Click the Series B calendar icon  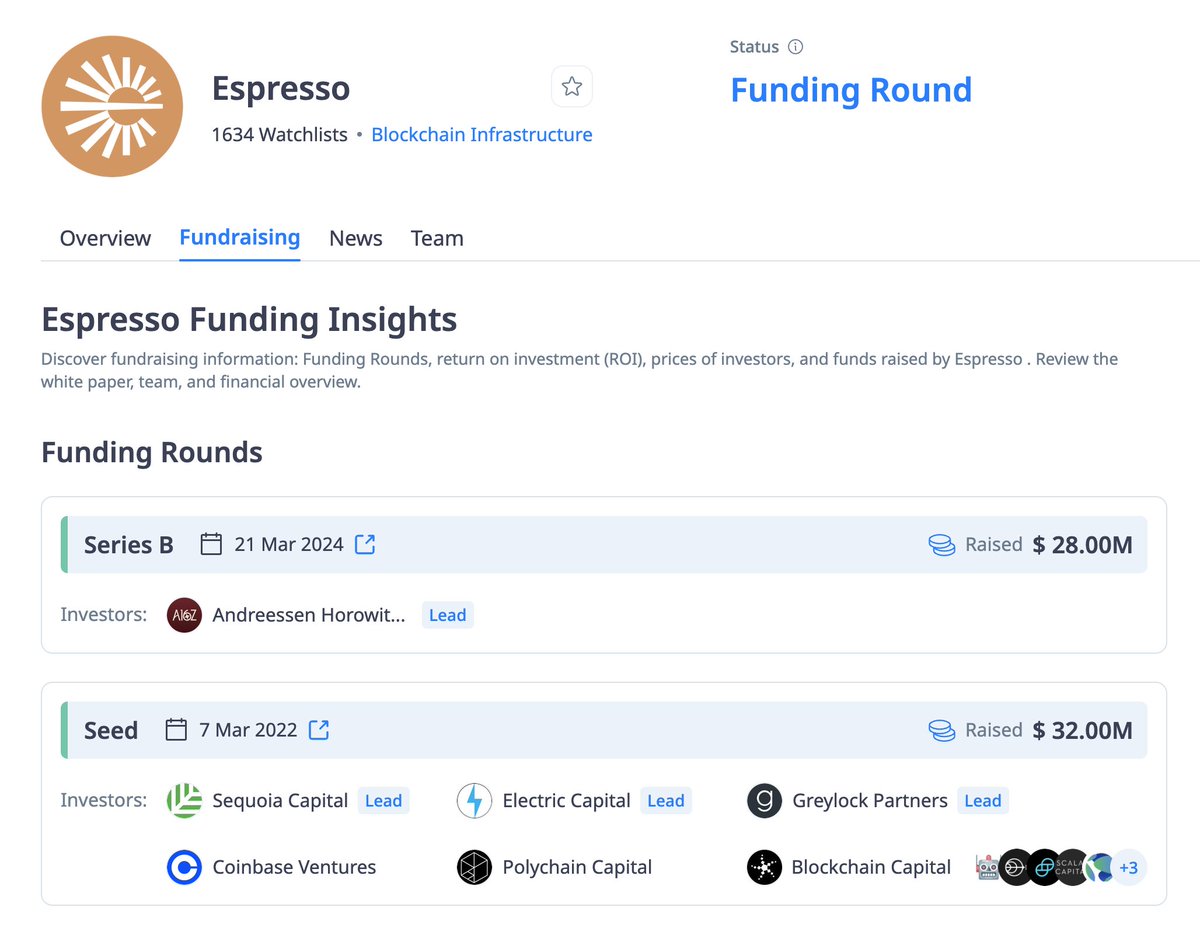coord(211,544)
